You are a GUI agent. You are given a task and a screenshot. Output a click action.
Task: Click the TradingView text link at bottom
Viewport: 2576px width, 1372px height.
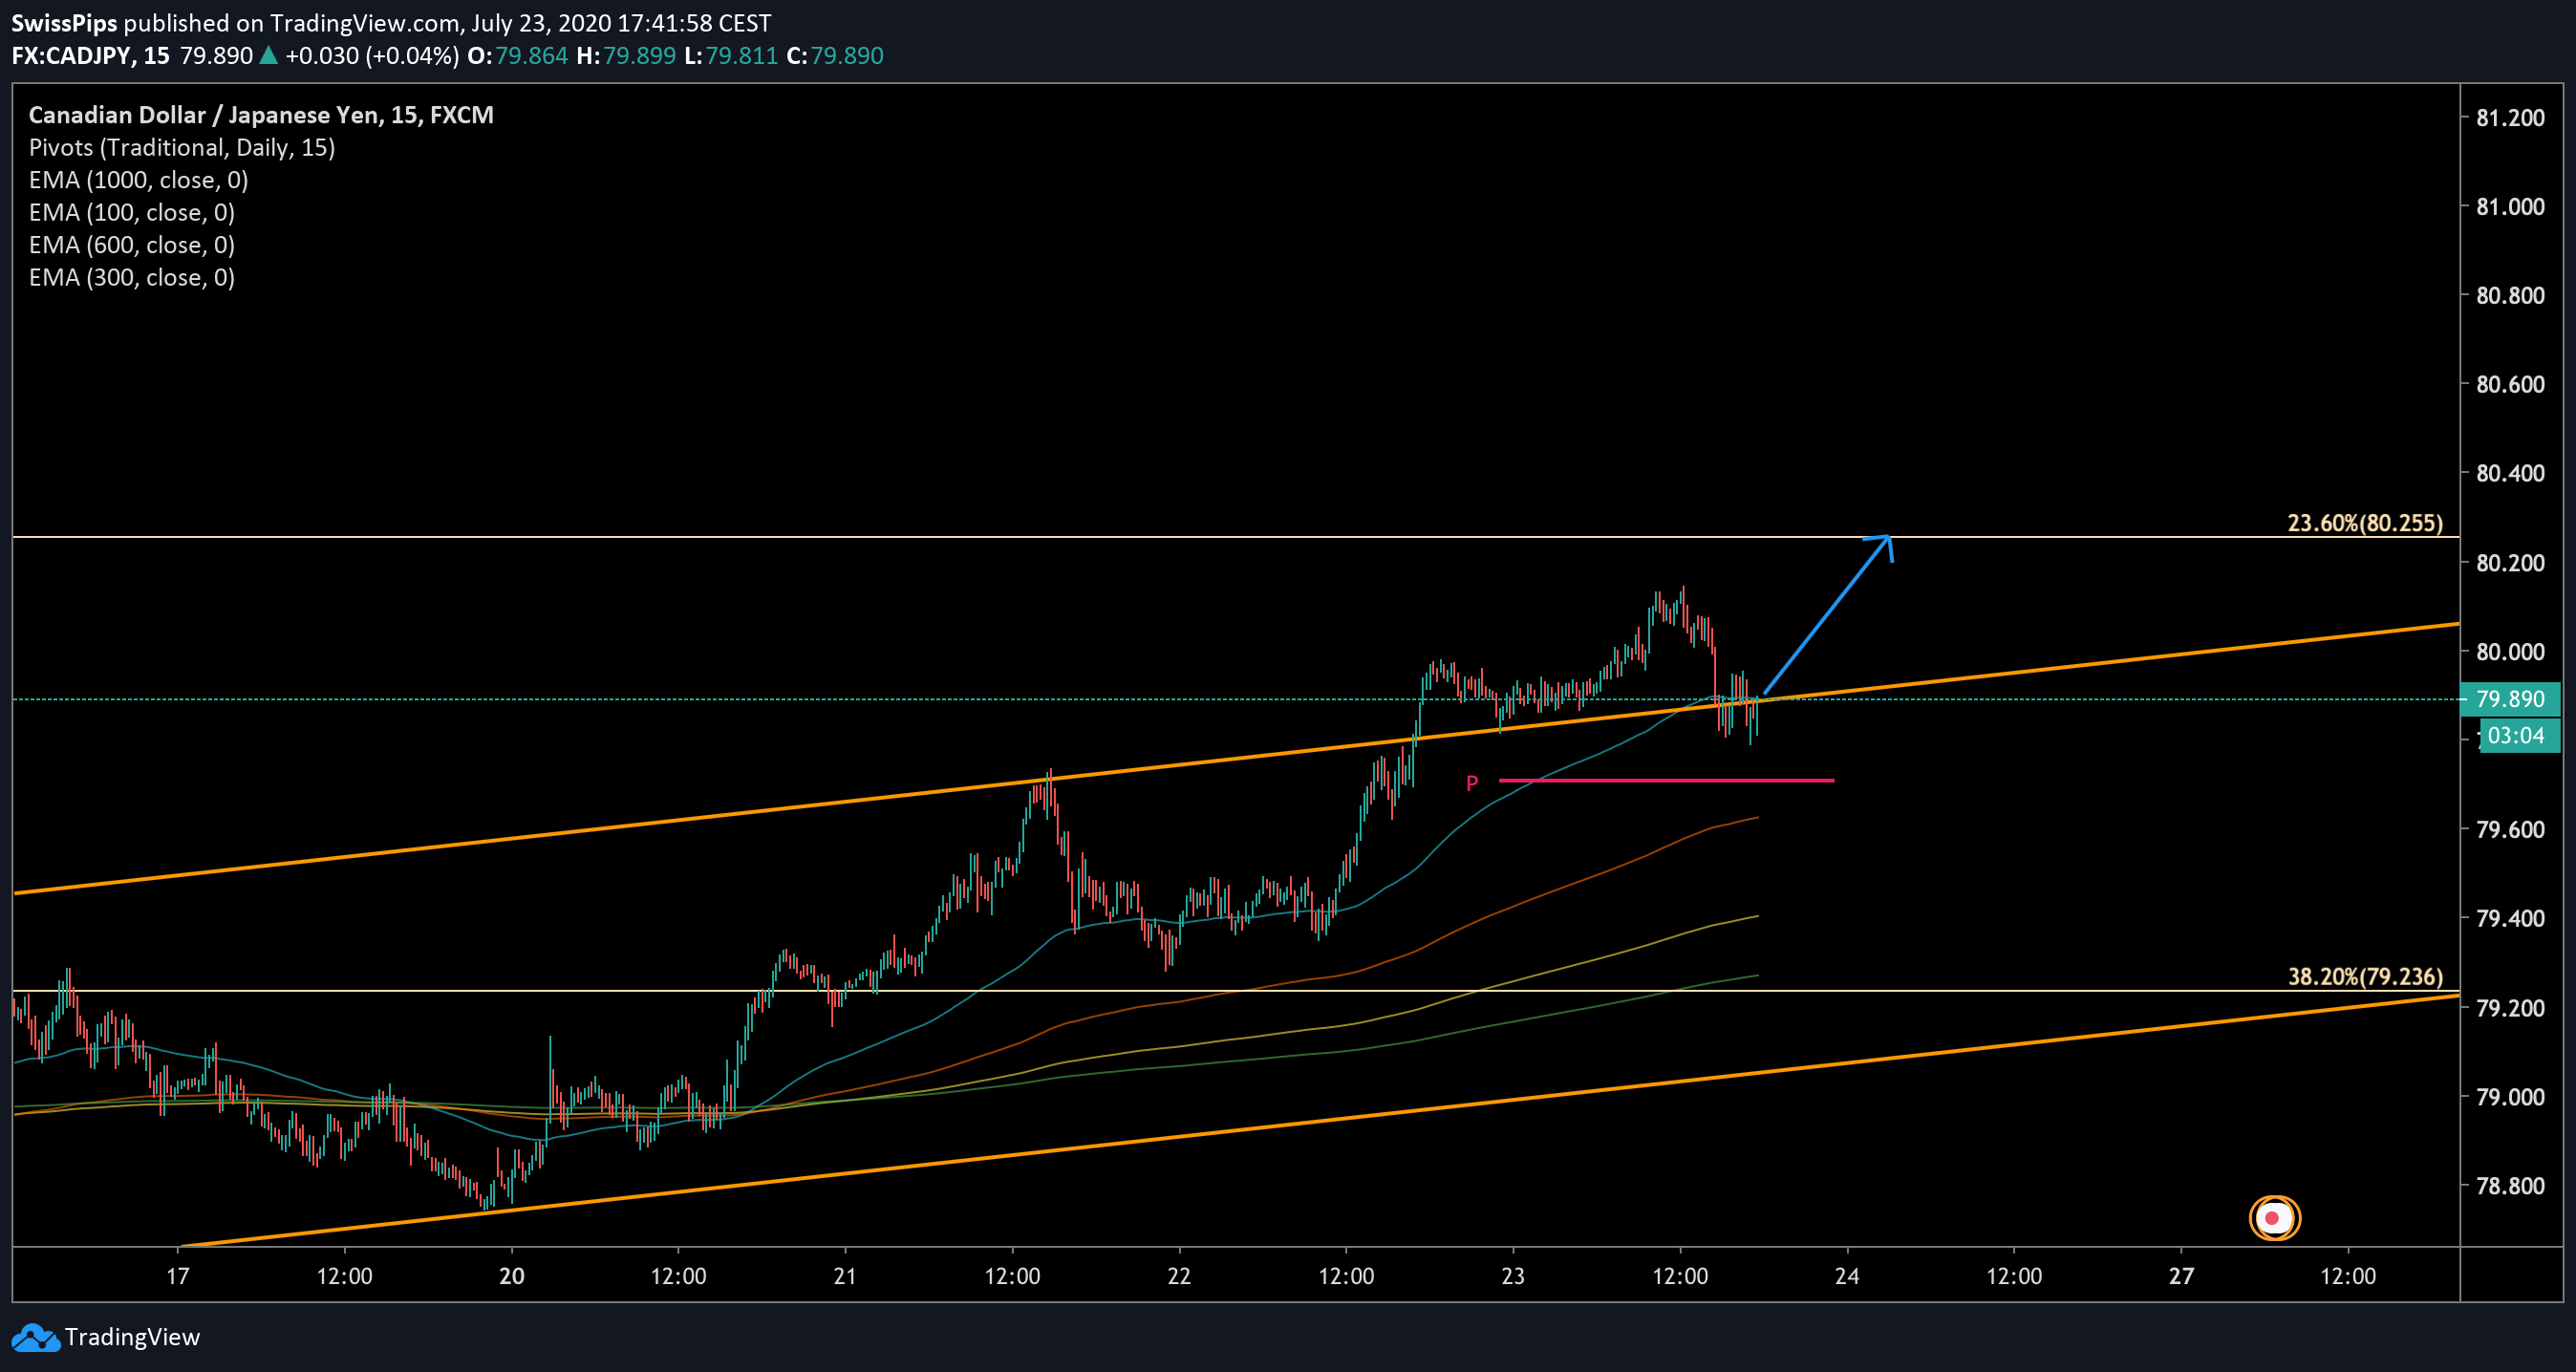pos(132,1337)
